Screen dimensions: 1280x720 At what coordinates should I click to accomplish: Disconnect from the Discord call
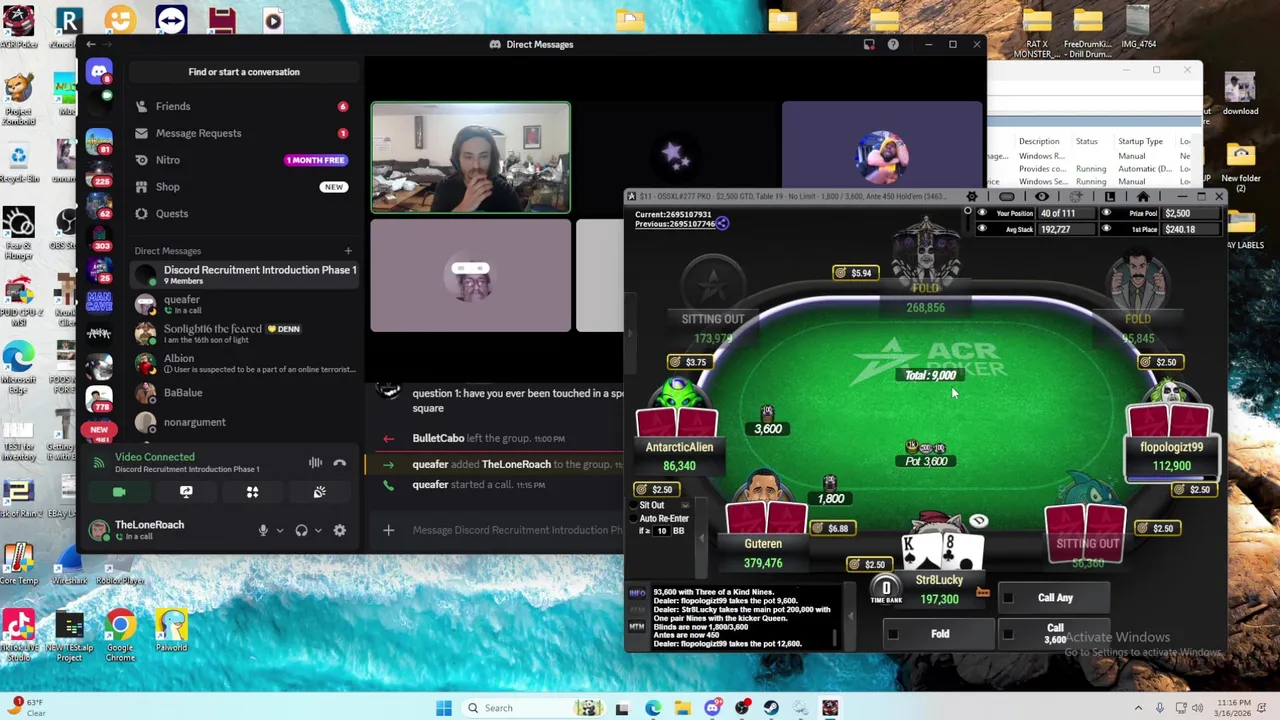340,463
